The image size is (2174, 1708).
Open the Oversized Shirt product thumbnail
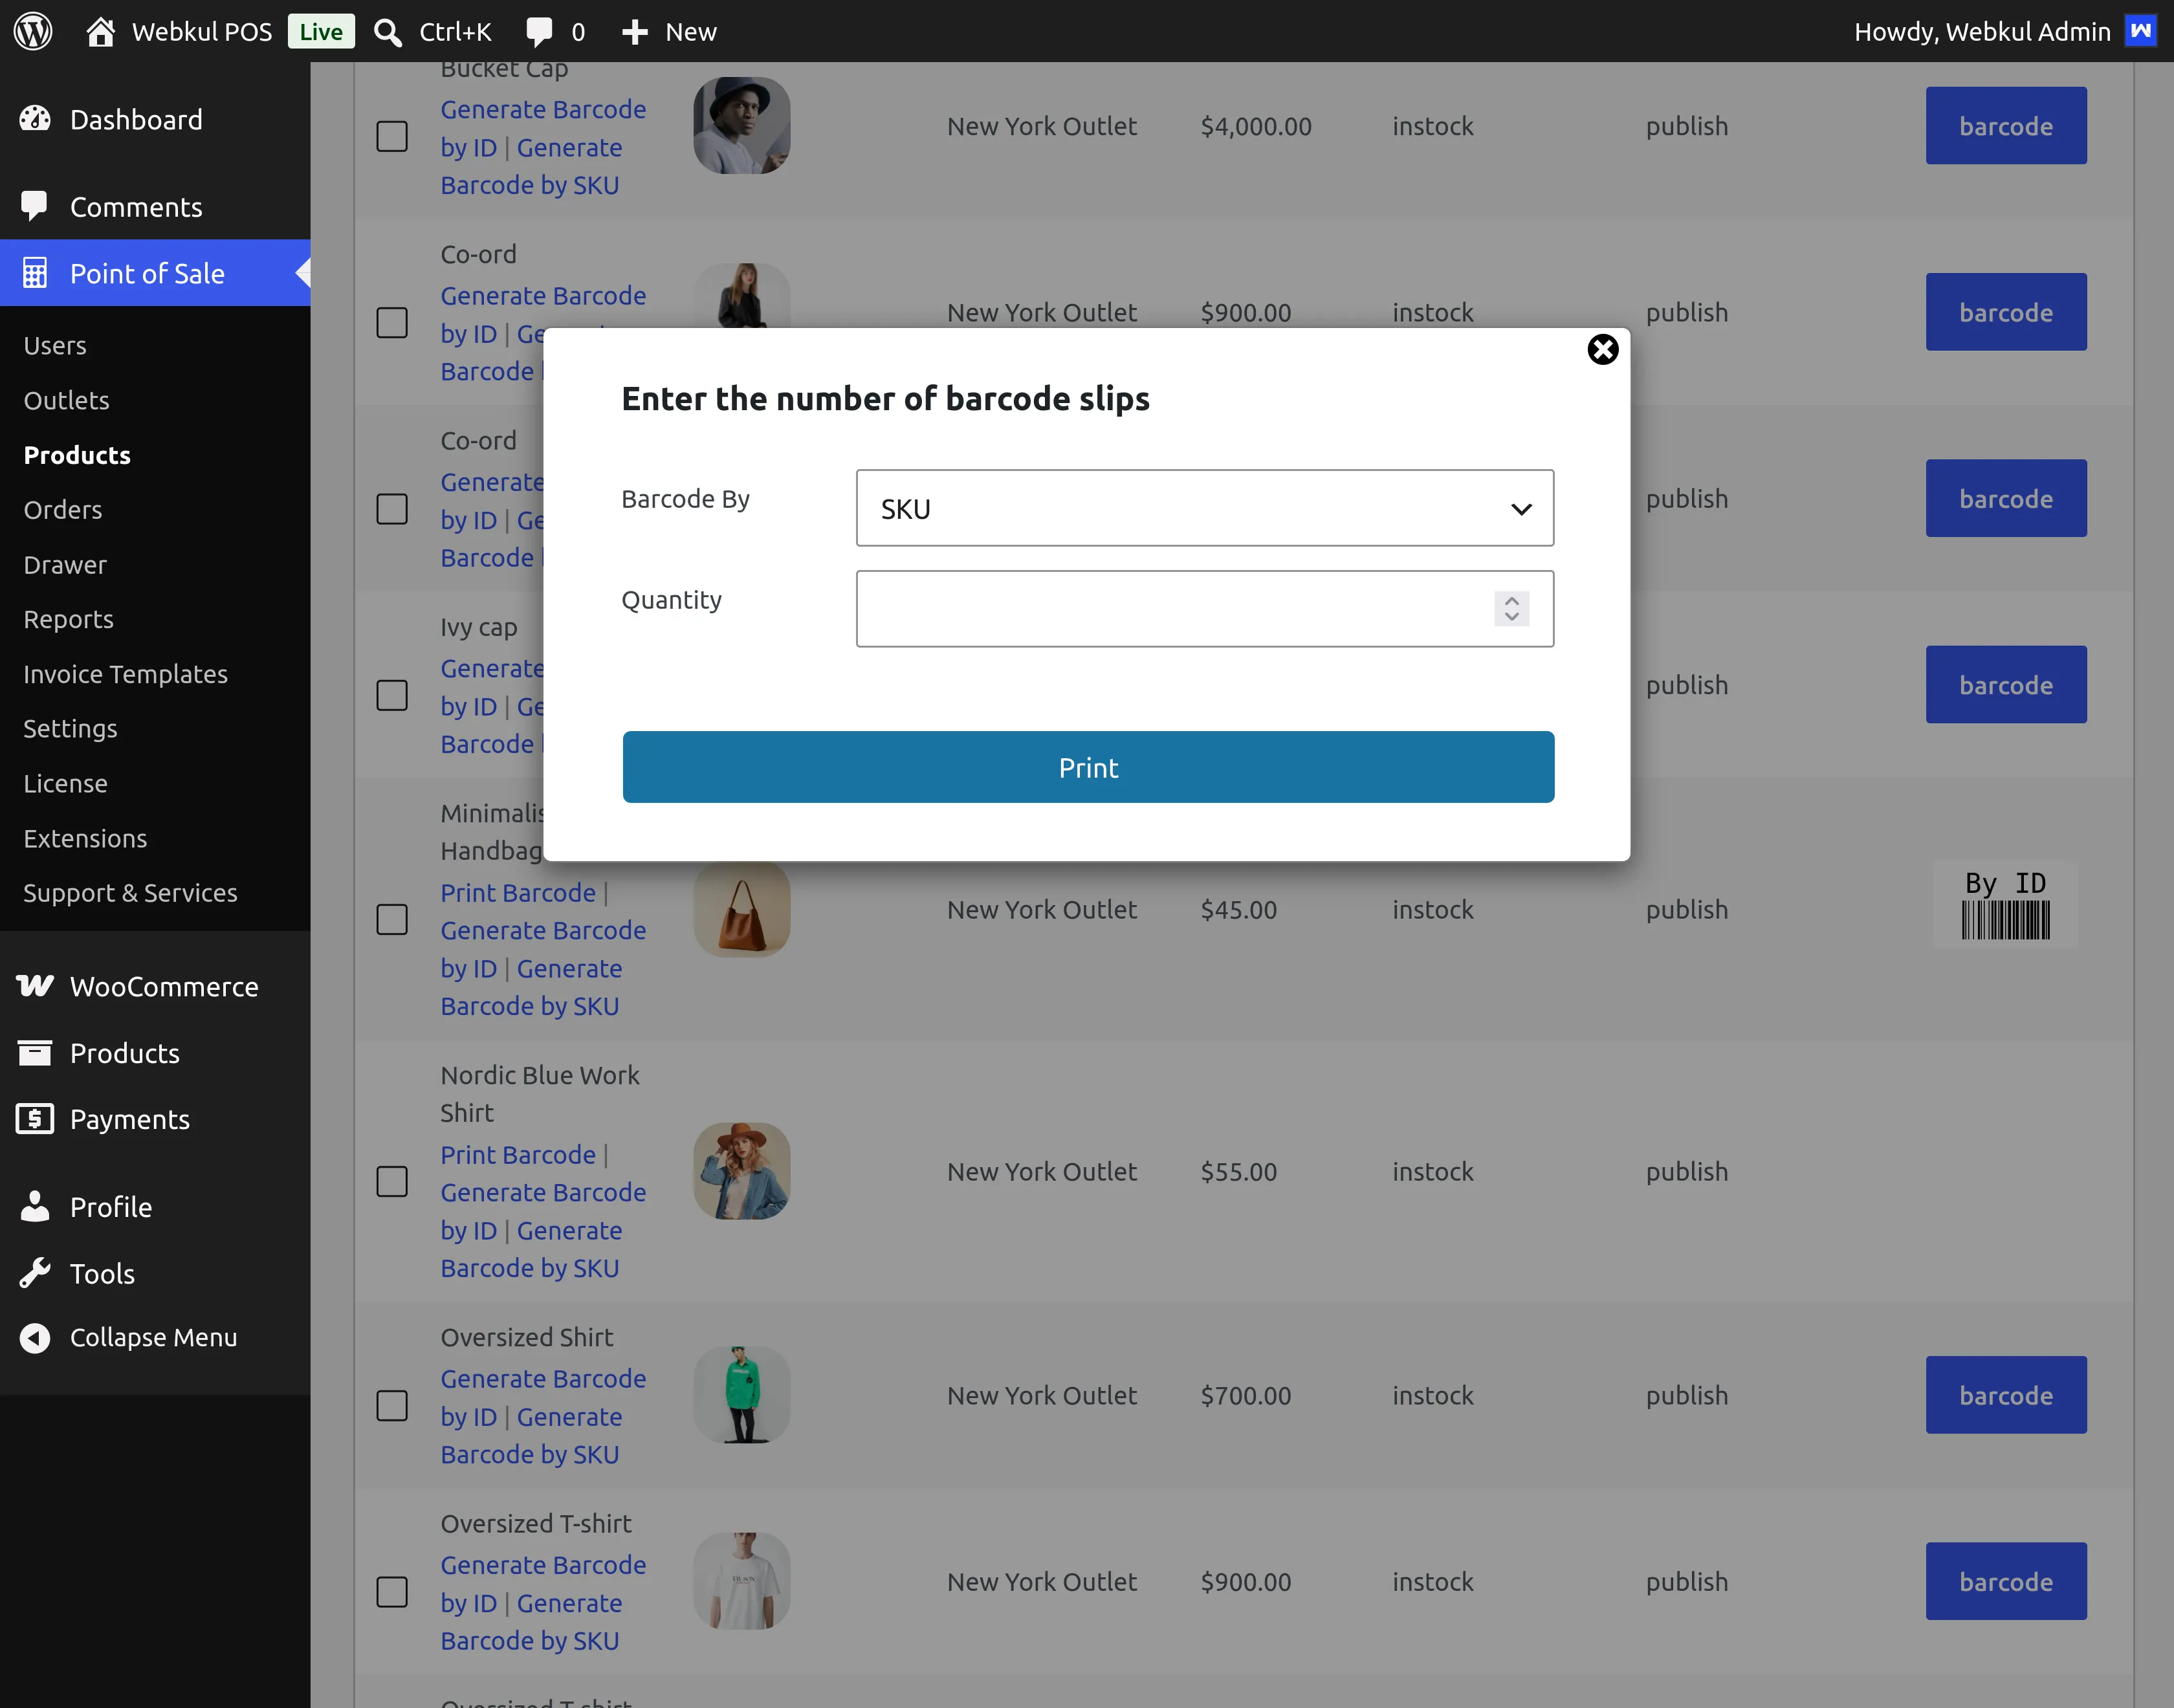pos(742,1395)
